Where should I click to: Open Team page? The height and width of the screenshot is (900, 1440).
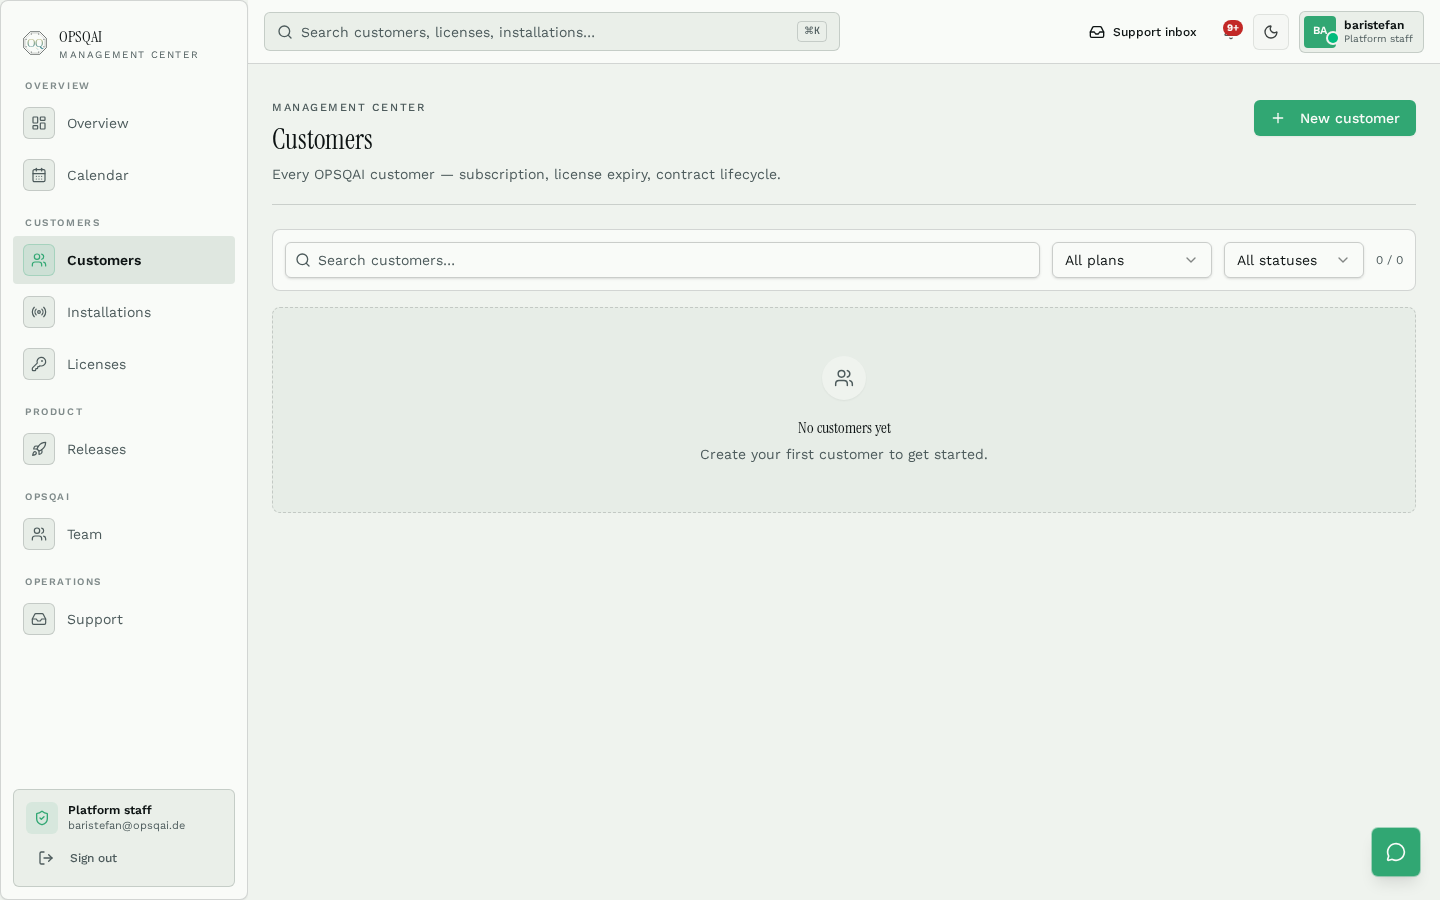(x=124, y=534)
